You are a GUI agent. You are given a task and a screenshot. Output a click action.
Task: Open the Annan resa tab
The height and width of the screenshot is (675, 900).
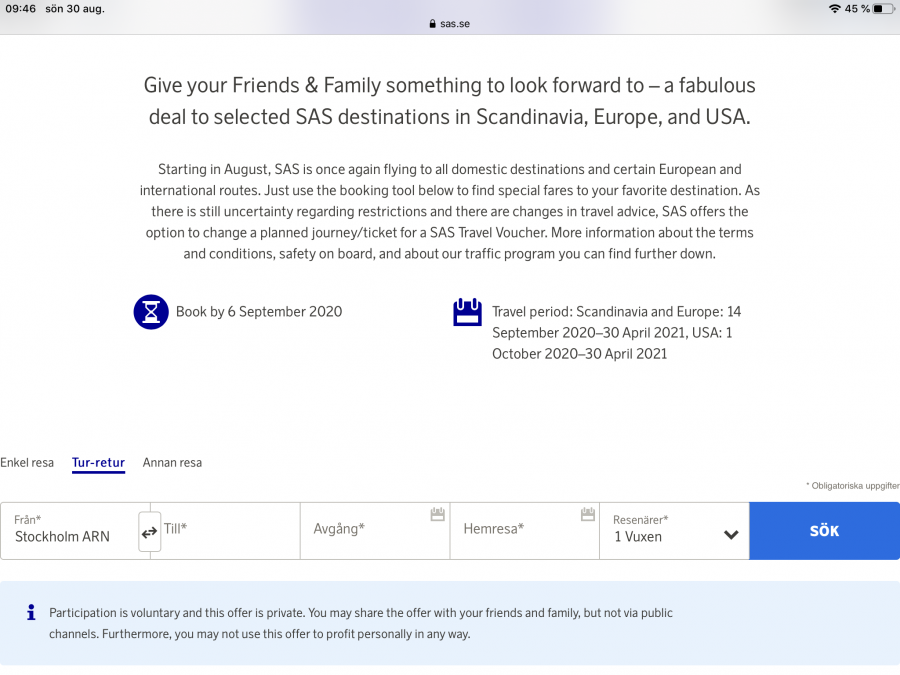click(173, 462)
